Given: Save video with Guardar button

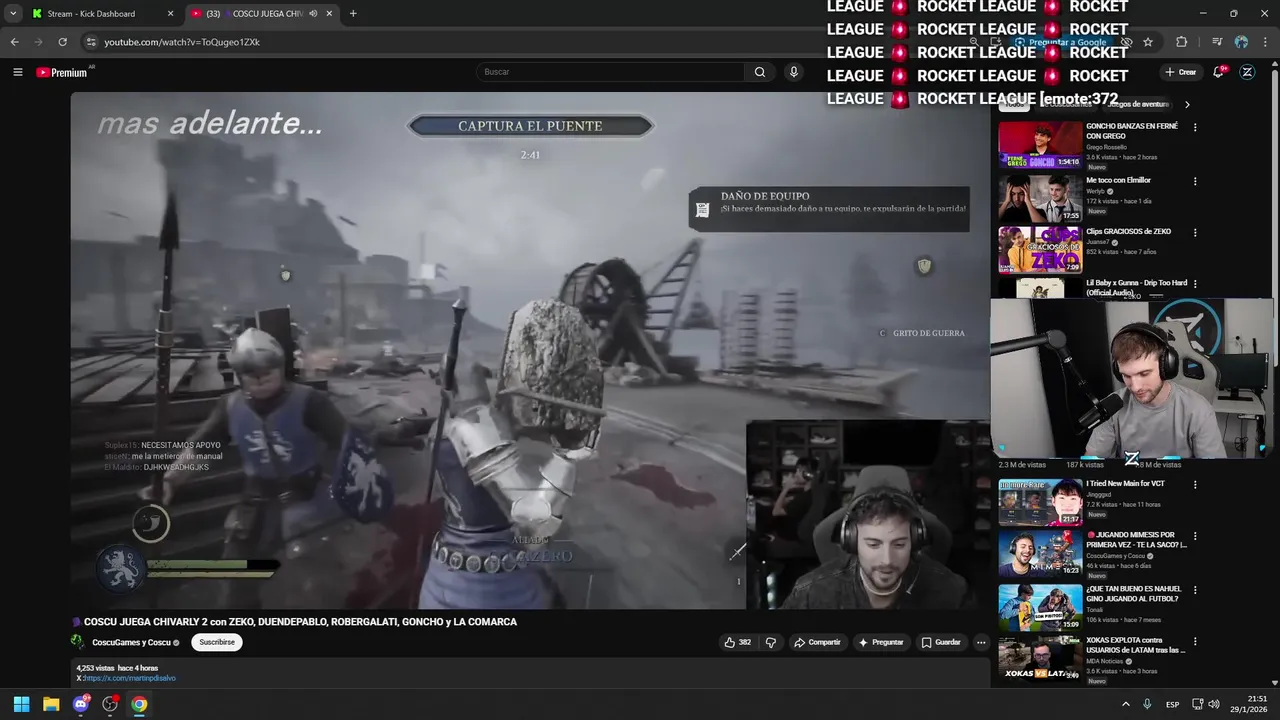Looking at the screenshot, I should point(941,642).
